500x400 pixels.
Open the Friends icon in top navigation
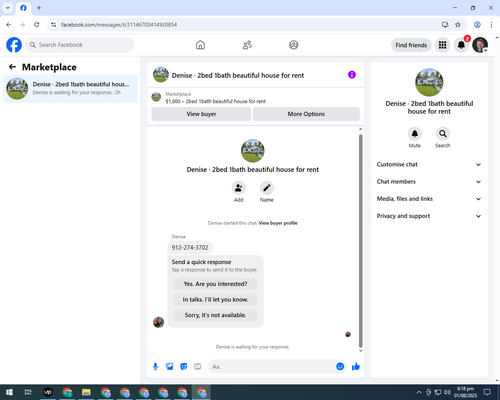pos(247,45)
